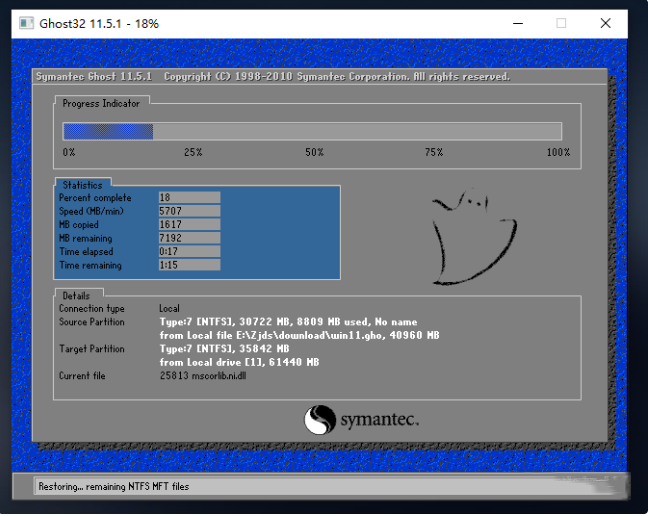The height and width of the screenshot is (516, 648).
Task: Click the 'Time elapsed' label
Action: [x=86, y=252]
